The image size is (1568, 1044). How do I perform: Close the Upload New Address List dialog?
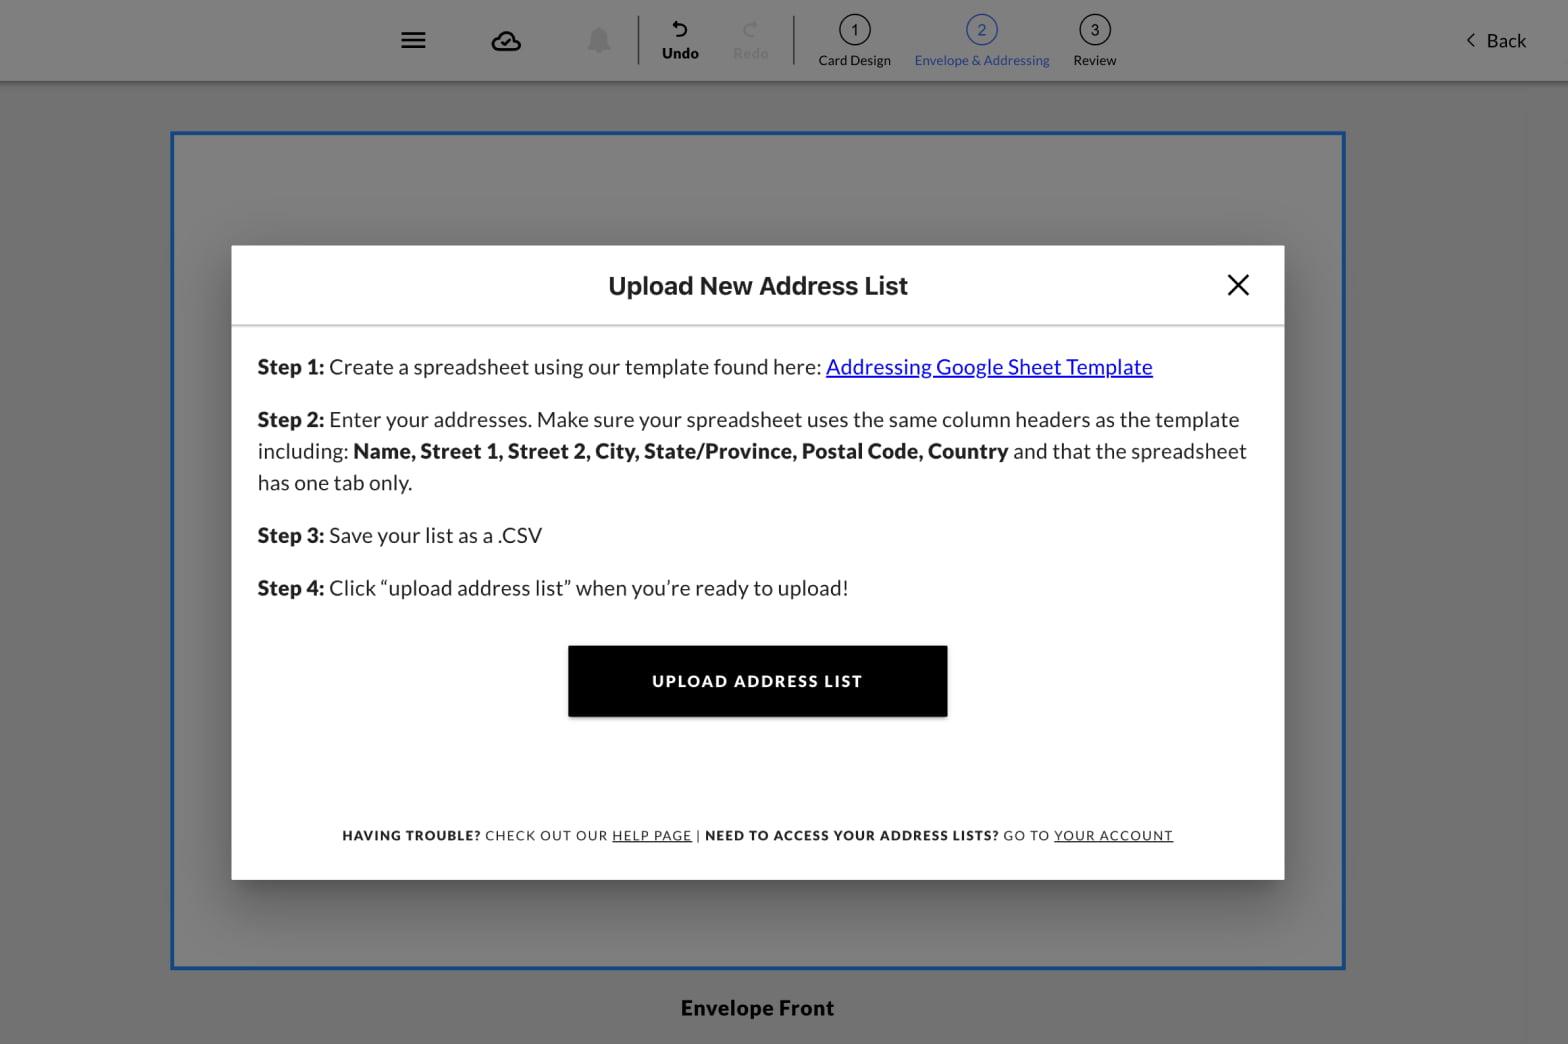1238,285
